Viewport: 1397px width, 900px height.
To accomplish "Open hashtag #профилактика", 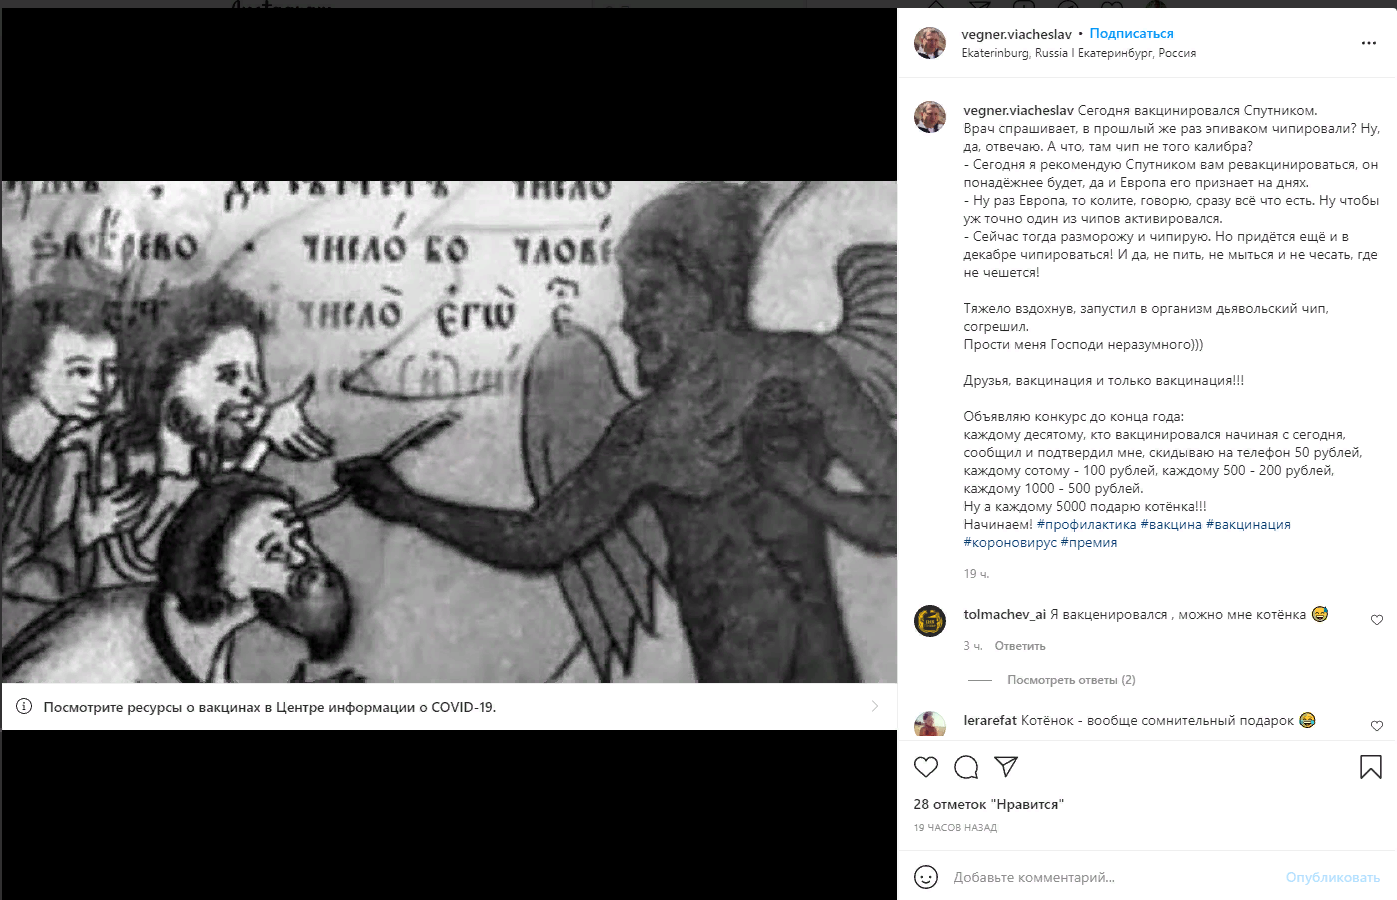I will click(x=1086, y=524).
